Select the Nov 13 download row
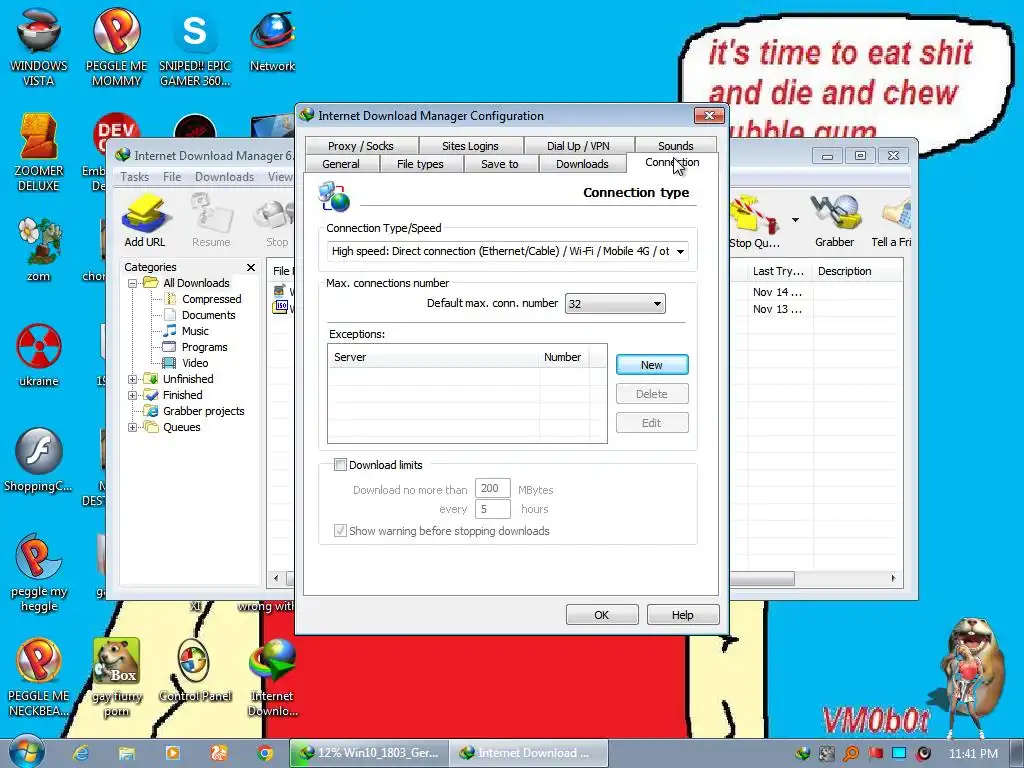The width and height of the screenshot is (1024, 768). click(777, 309)
